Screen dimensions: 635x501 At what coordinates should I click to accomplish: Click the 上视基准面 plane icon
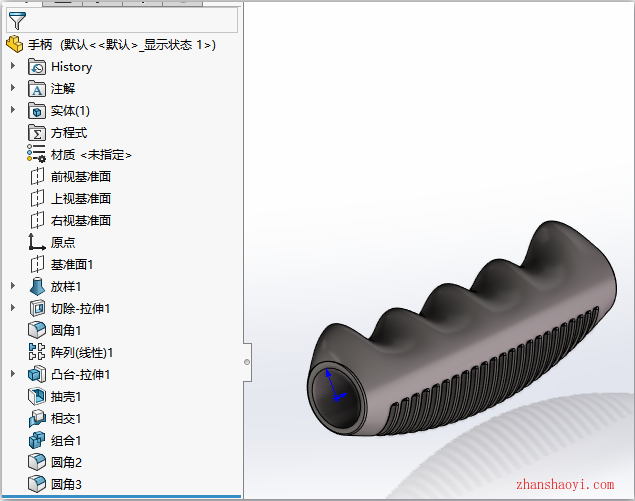(x=37, y=198)
